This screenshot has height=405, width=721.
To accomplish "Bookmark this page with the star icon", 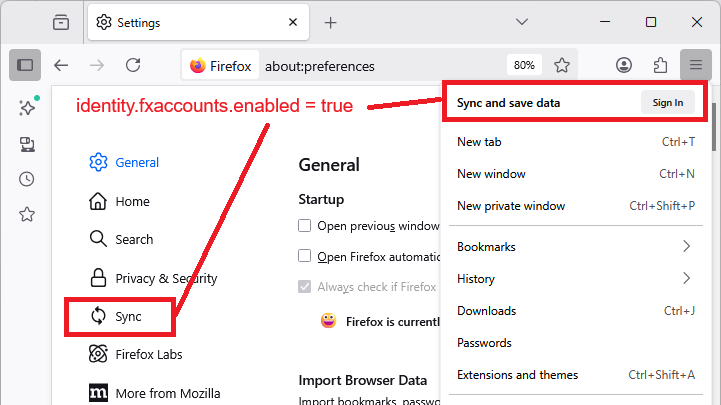I will tap(562, 66).
